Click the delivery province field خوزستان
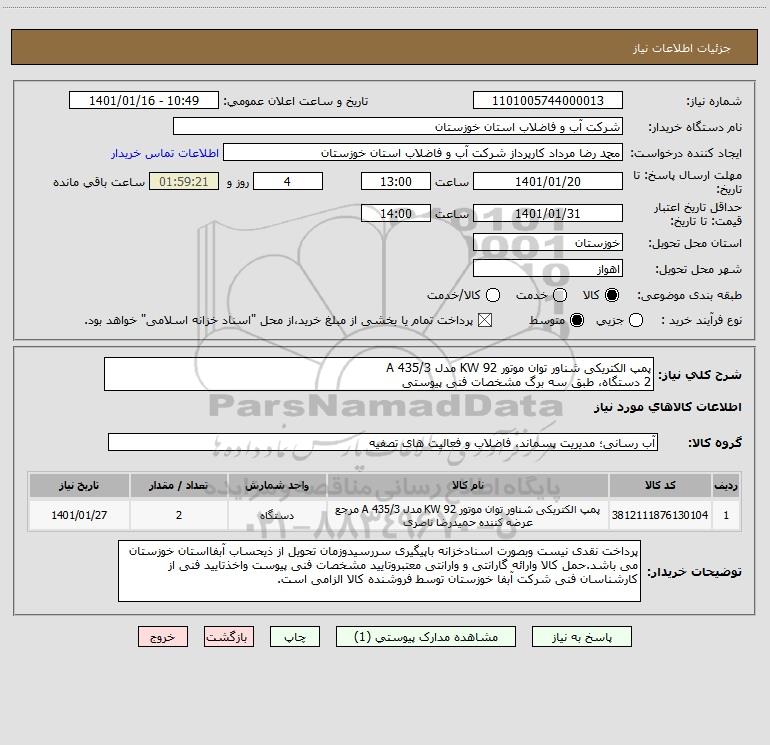 click(x=548, y=243)
